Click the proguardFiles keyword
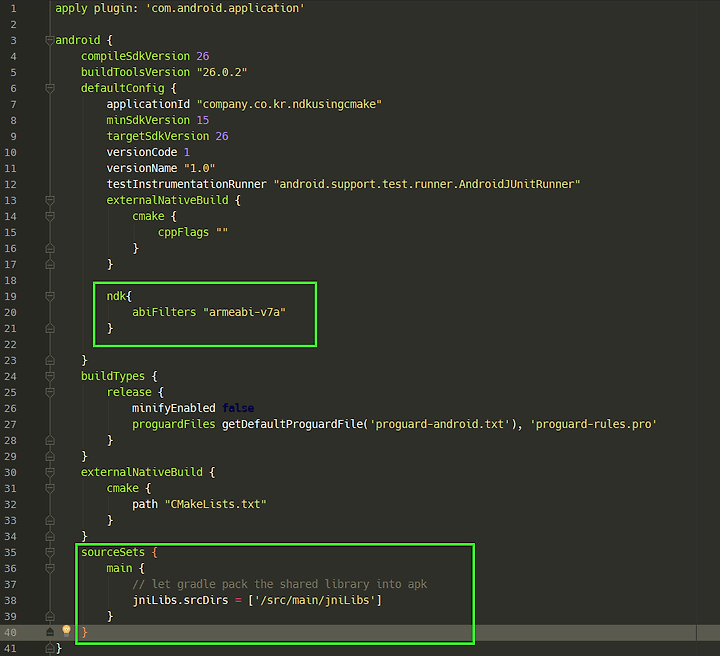 174,424
